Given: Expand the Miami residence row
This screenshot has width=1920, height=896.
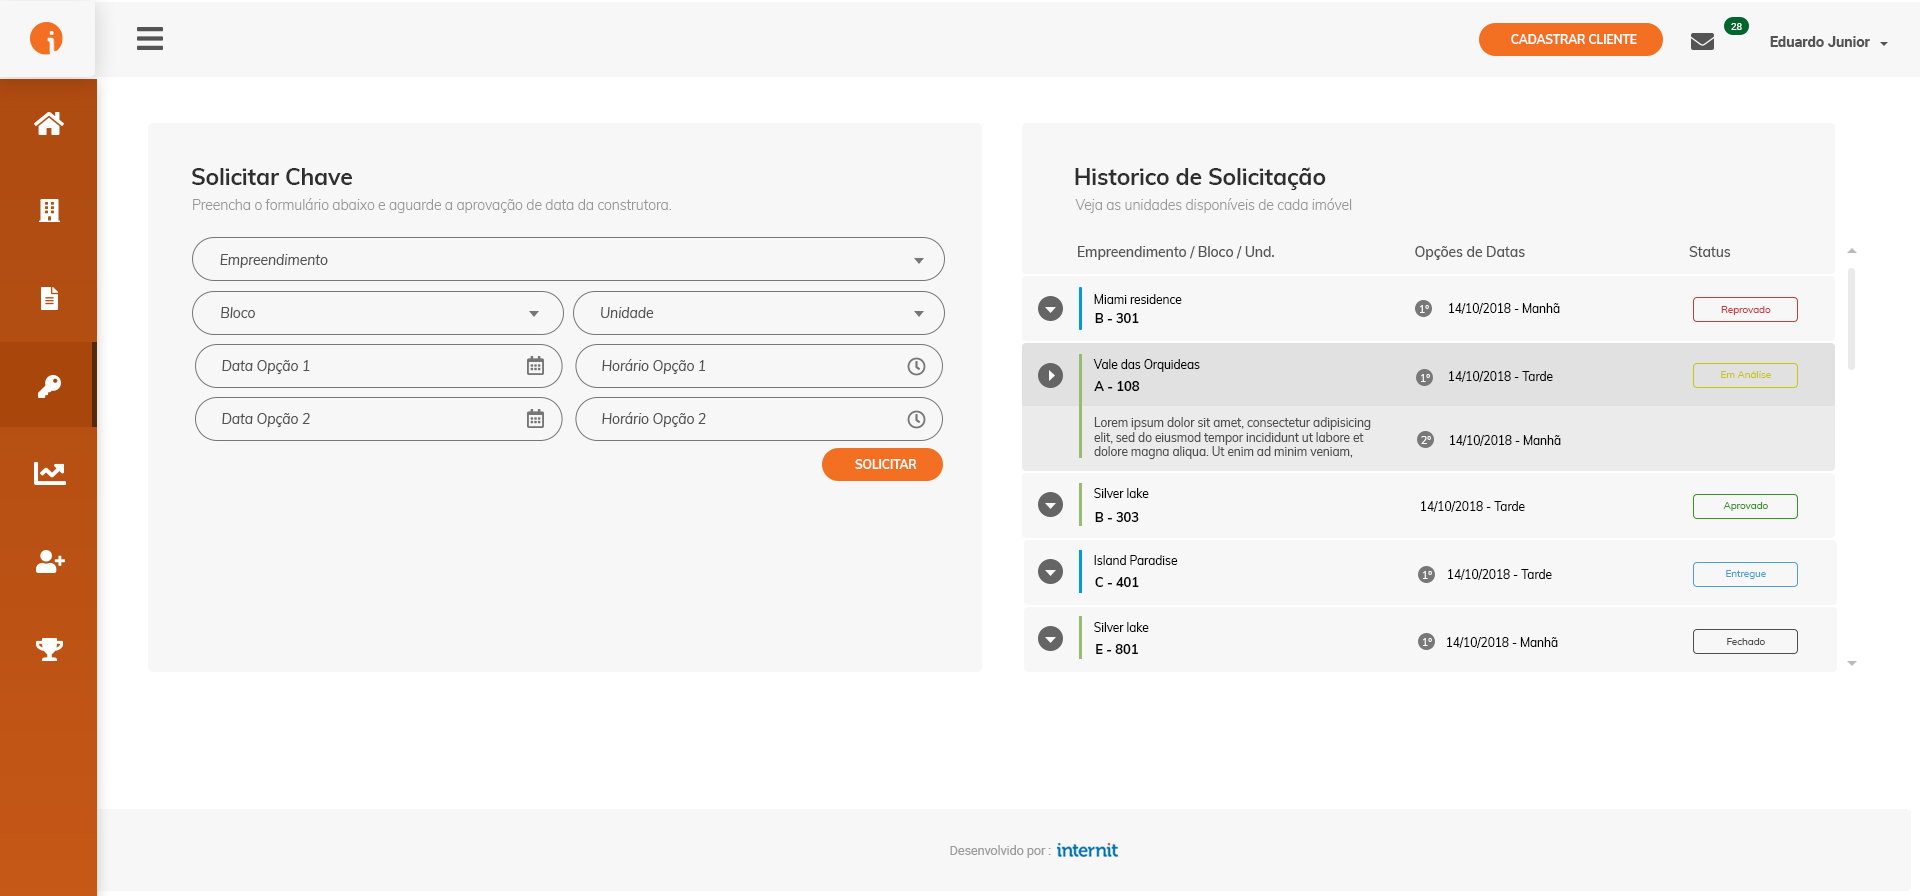Looking at the screenshot, I should point(1050,309).
